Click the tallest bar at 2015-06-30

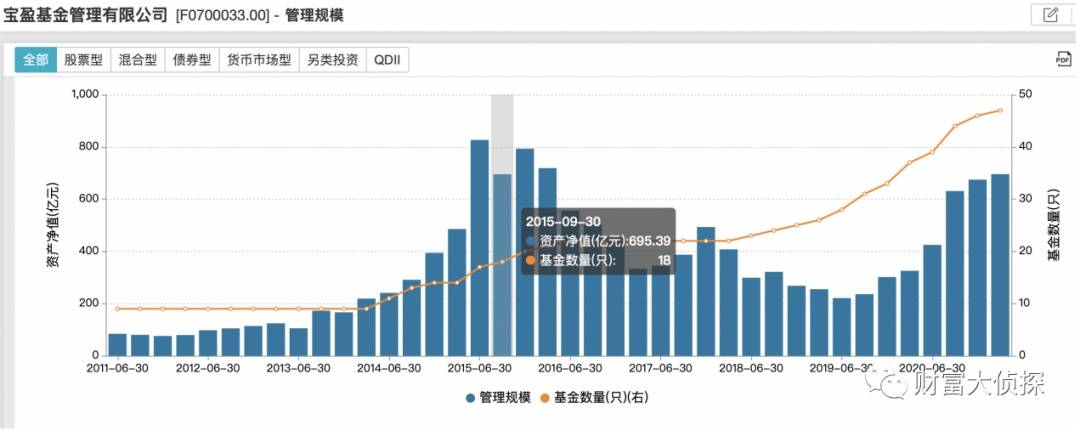479,248
